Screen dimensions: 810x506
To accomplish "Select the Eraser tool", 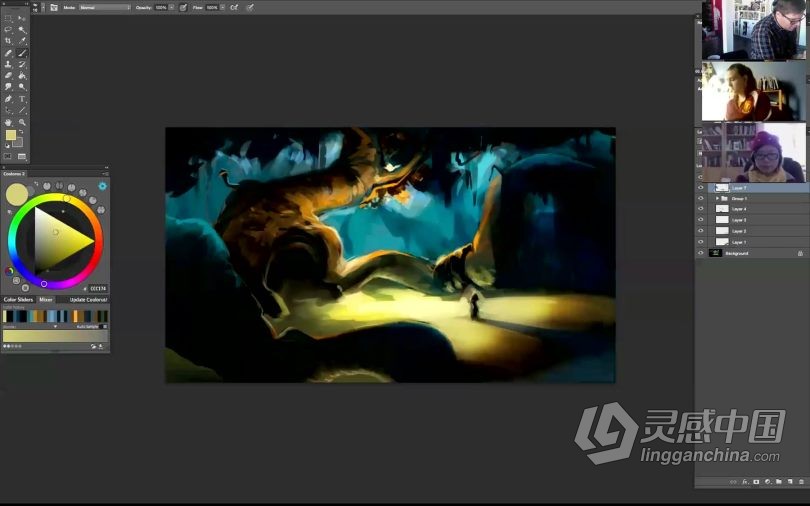I will (x=8, y=75).
